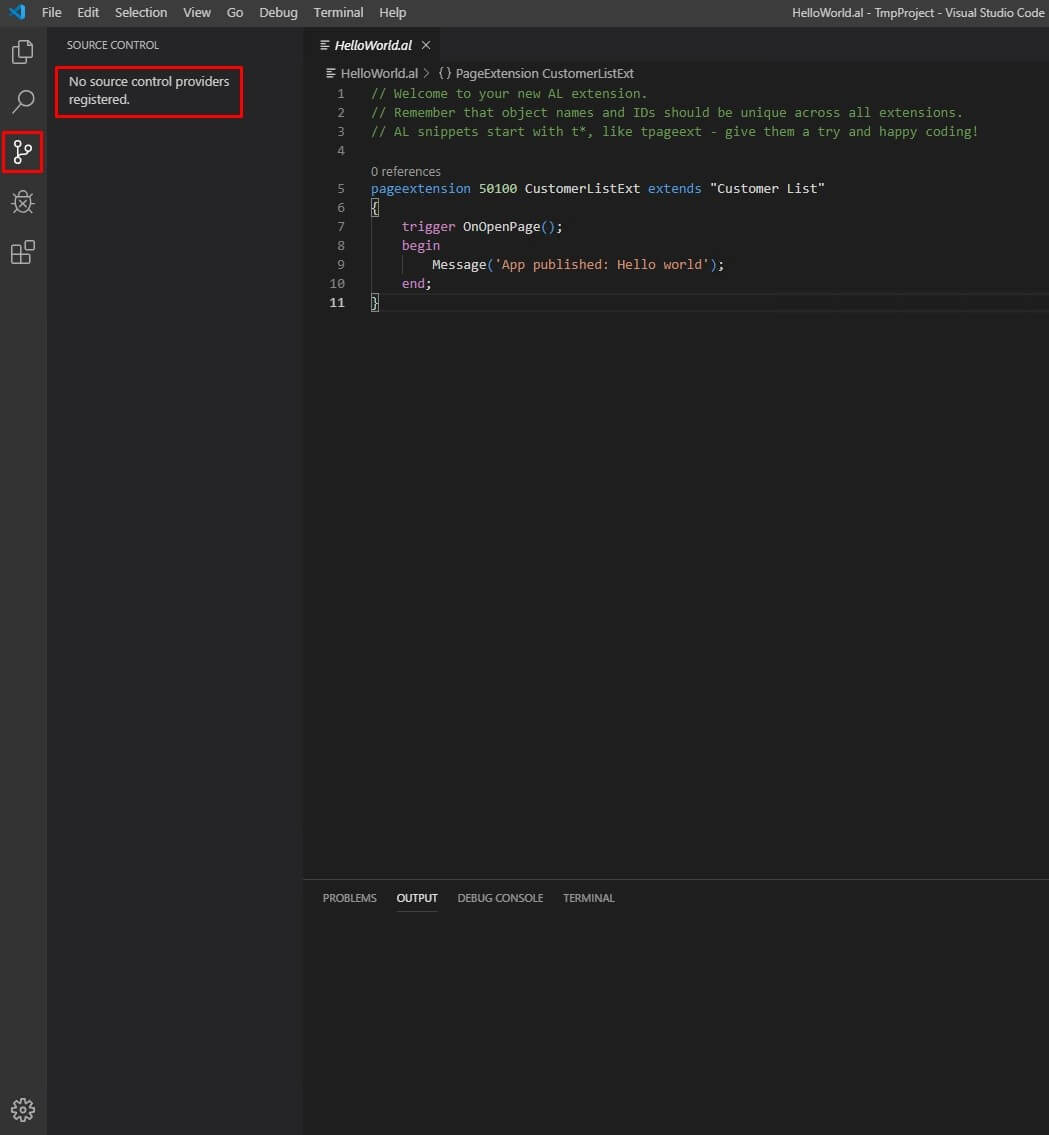This screenshot has width=1049, height=1135.
Task: Click the 'trigger' keyword on line 7
Action: click(429, 227)
